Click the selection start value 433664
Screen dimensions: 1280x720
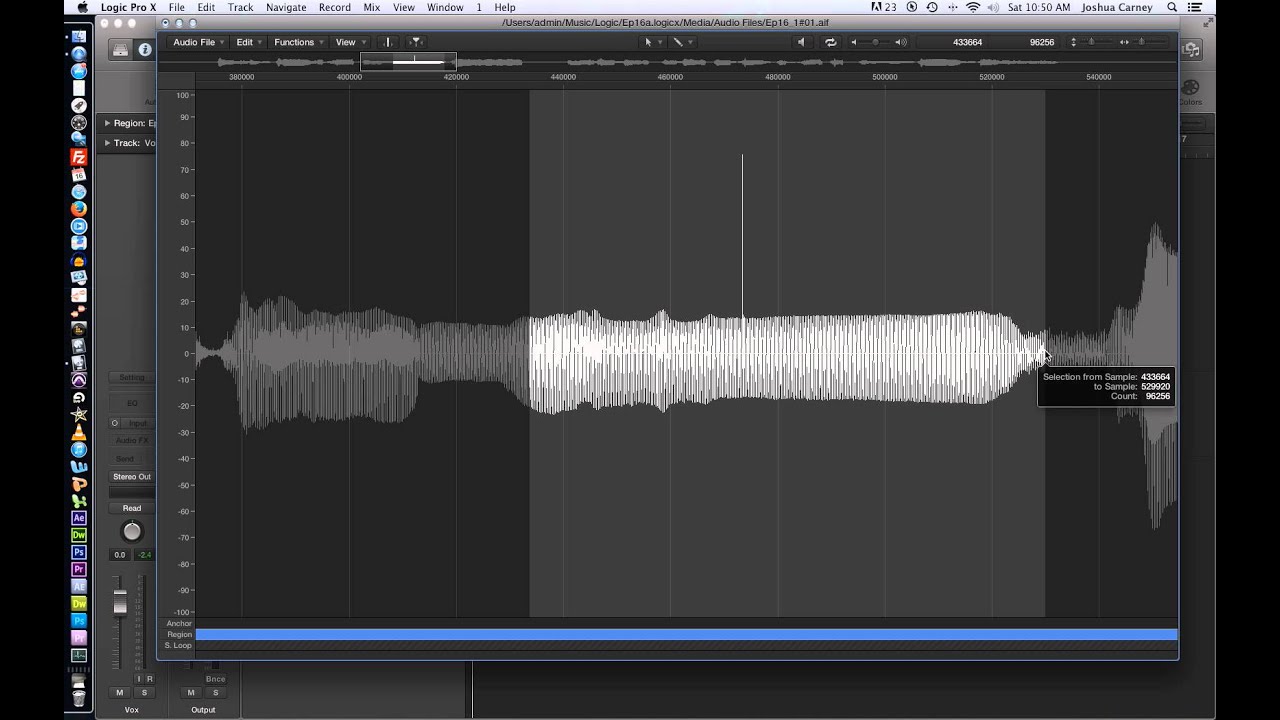click(x=967, y=42)
